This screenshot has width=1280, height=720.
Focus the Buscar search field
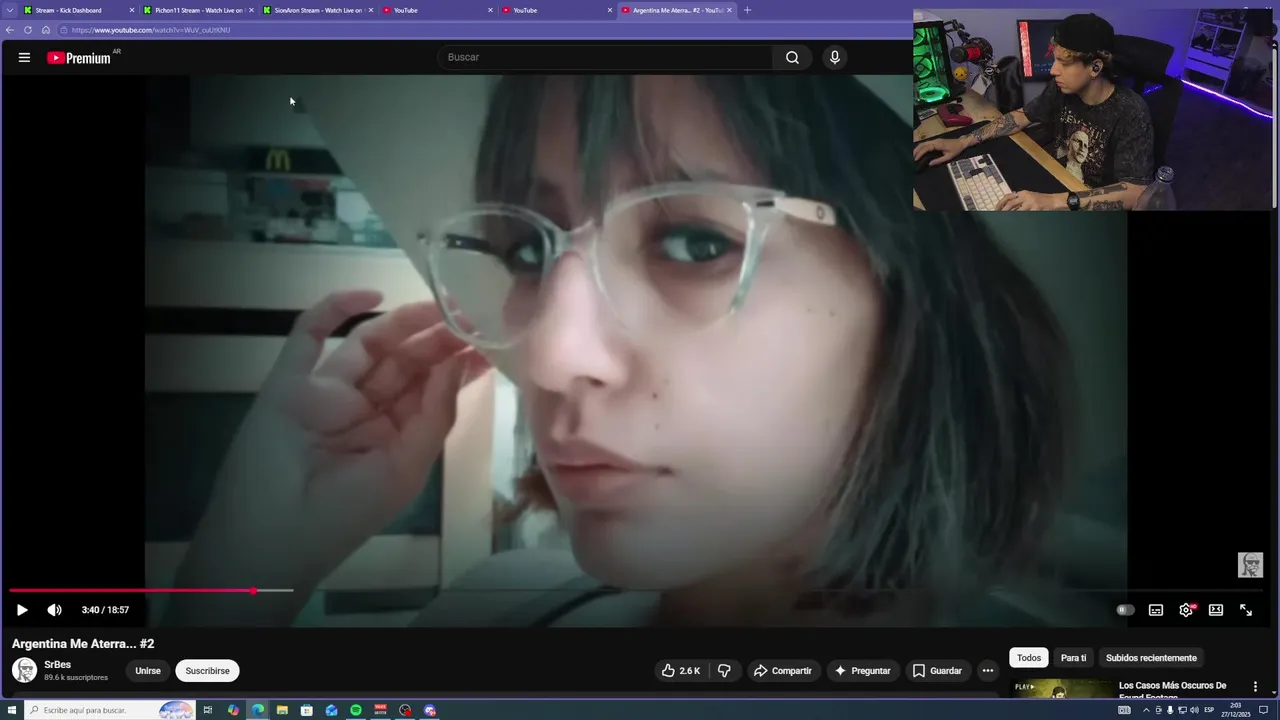click(x=605, y=57)
